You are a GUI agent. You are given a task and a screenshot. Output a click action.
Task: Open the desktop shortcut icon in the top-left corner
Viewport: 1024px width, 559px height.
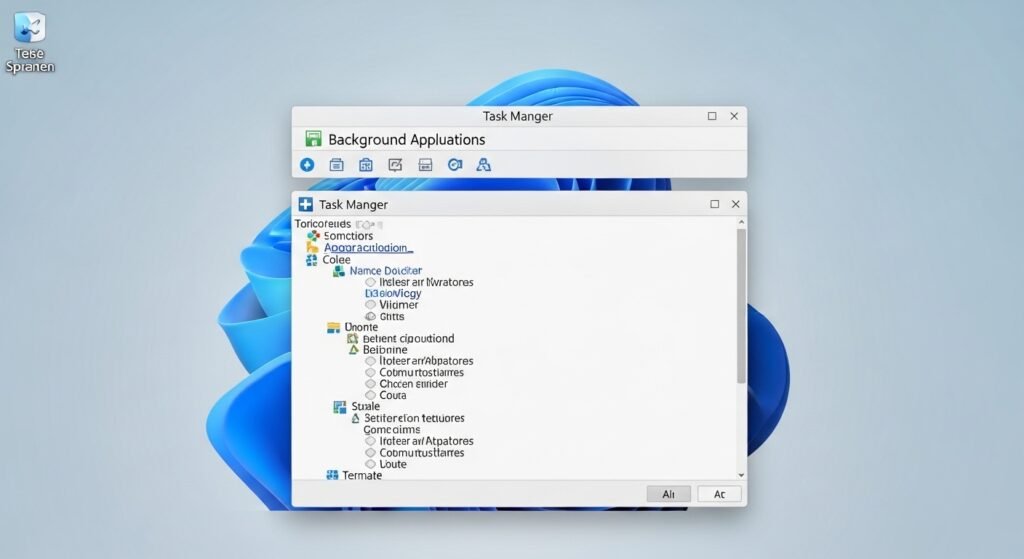30,28
